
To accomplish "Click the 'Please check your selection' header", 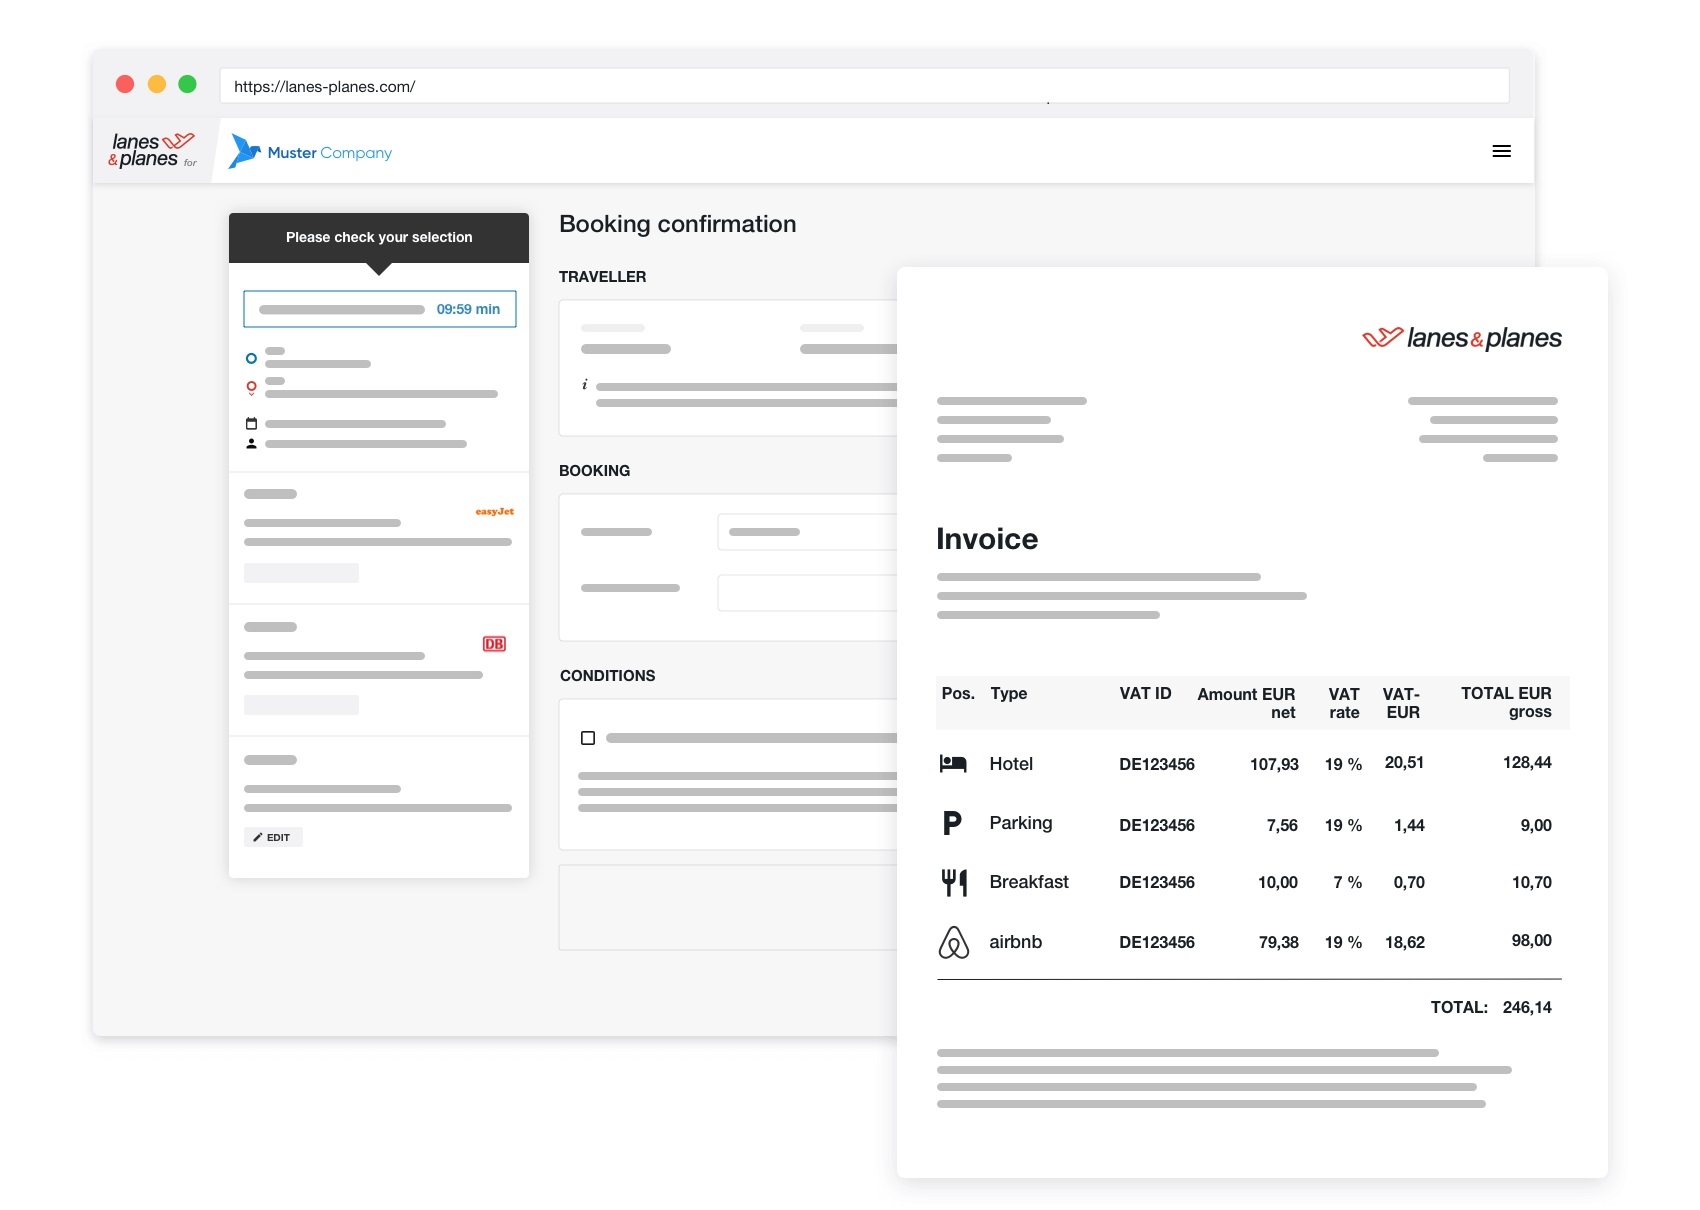I will (x=379, y=237).
